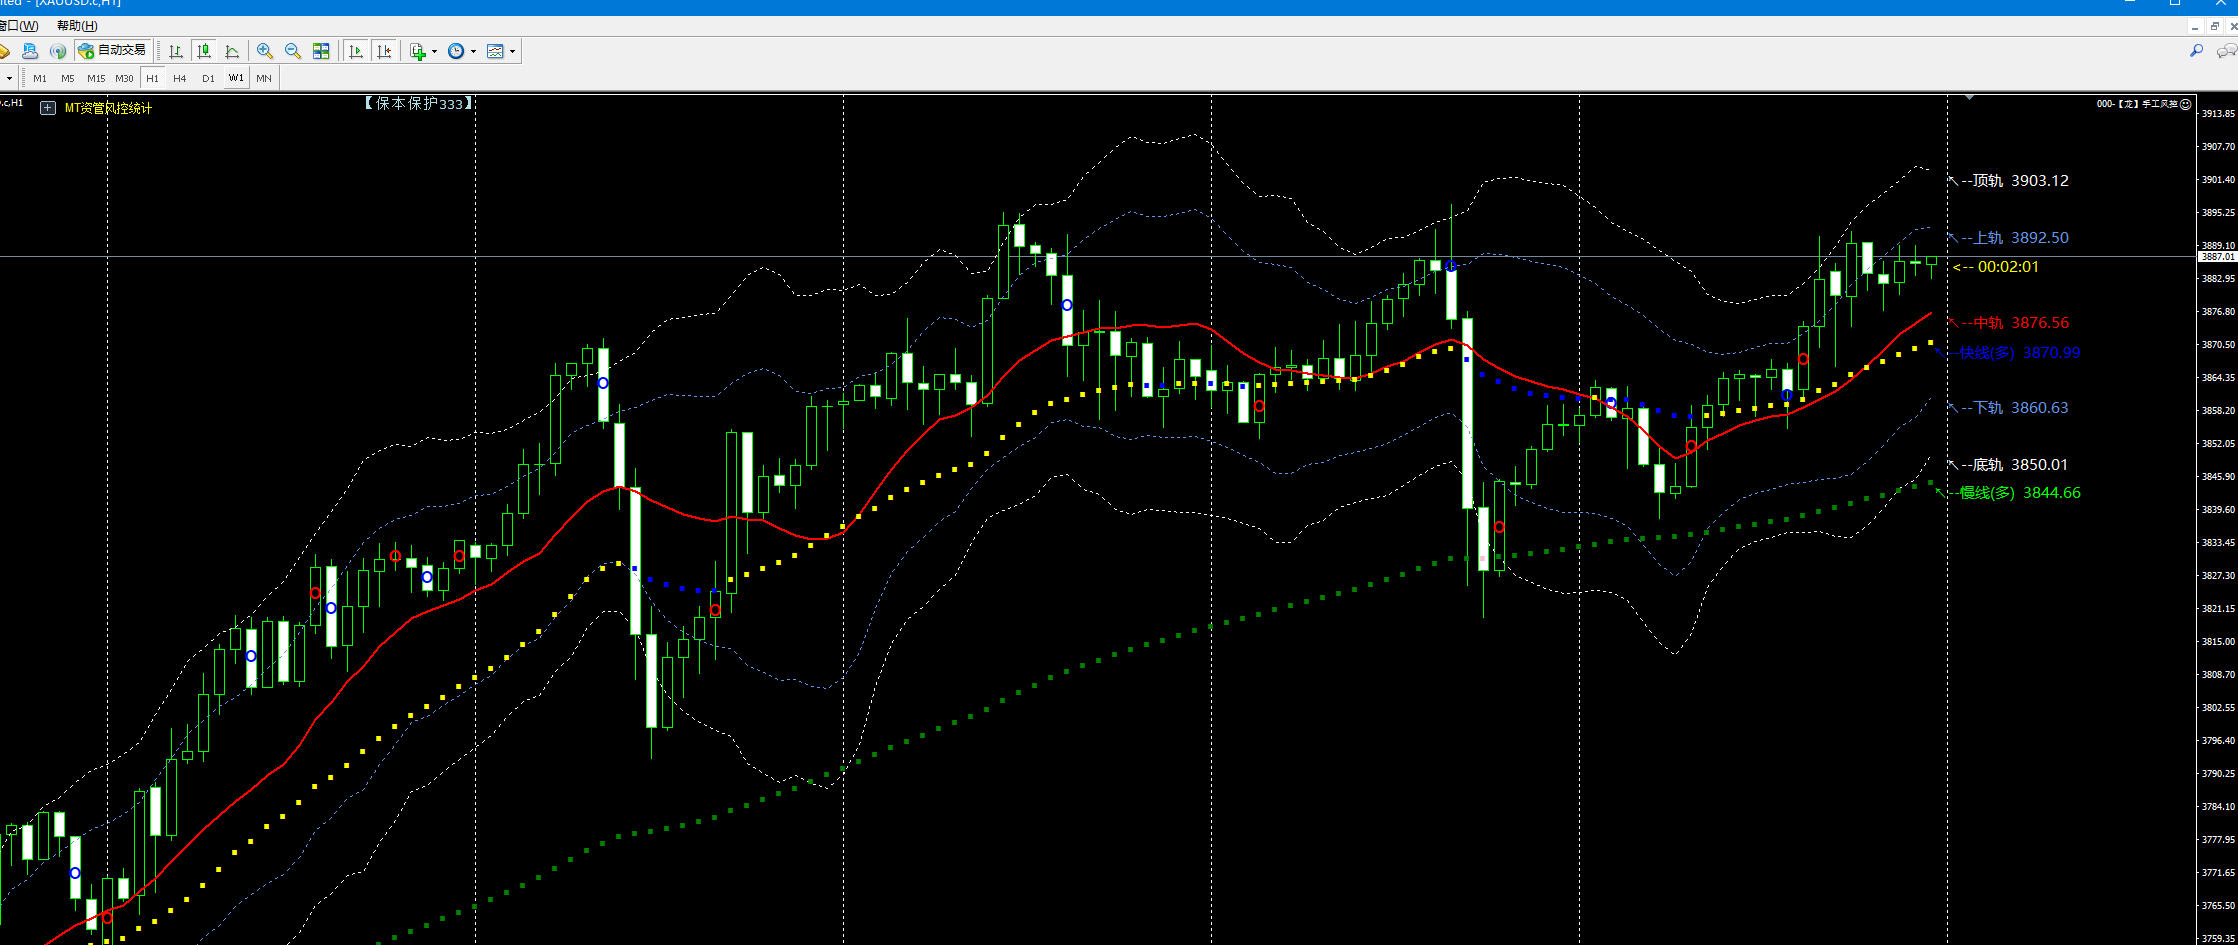Click the smiley face expert advisor icon
Image resolution: width=2238 pixels, height=945 pixels.
tap(2186, 104)
